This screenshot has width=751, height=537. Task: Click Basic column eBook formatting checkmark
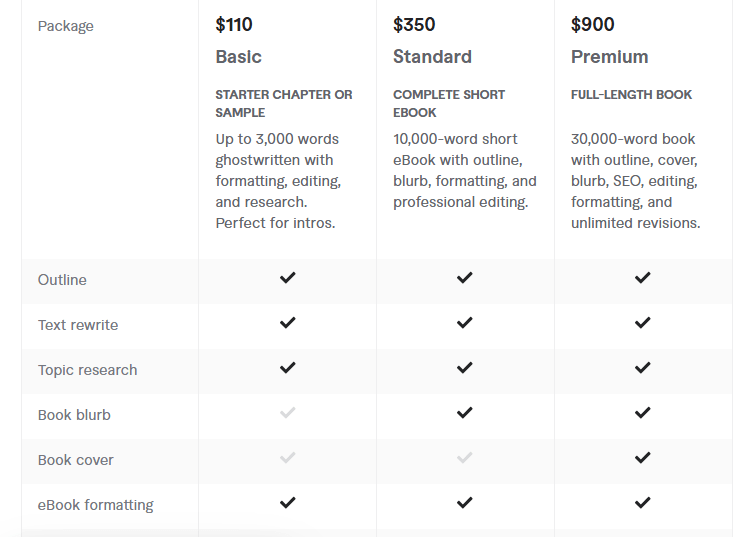(x=288, y=503)
